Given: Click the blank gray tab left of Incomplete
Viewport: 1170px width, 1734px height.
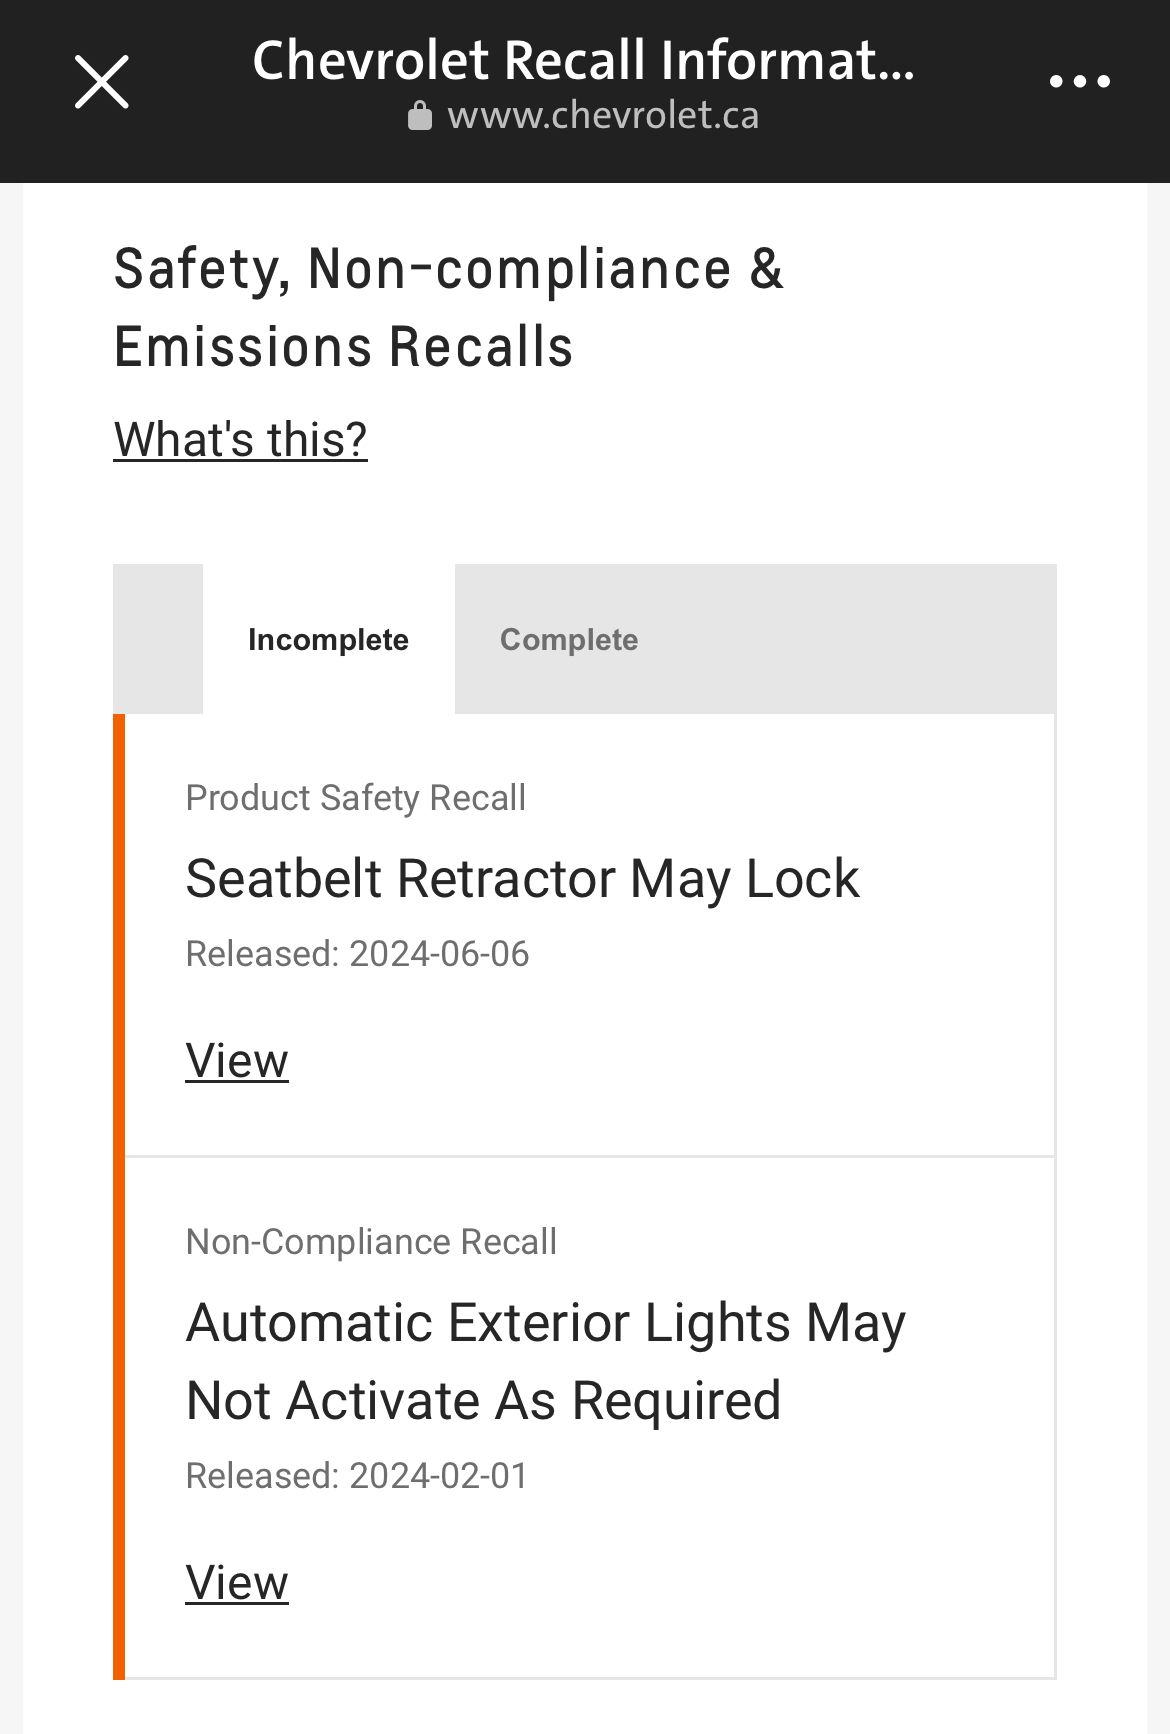Looking at the screenshot, I should (x=158, y=639).
